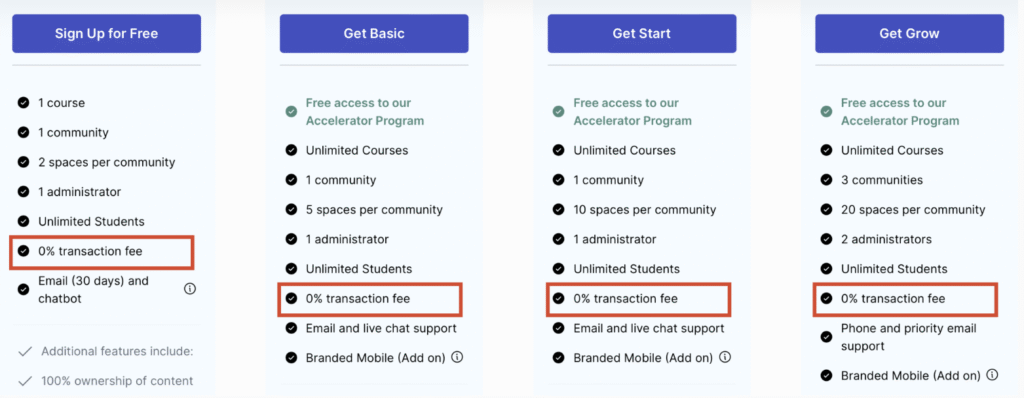Click info icon next to Start's Branded Mobile
Image resolution: width=1024 pixels, height=398 pixels.
725,357
